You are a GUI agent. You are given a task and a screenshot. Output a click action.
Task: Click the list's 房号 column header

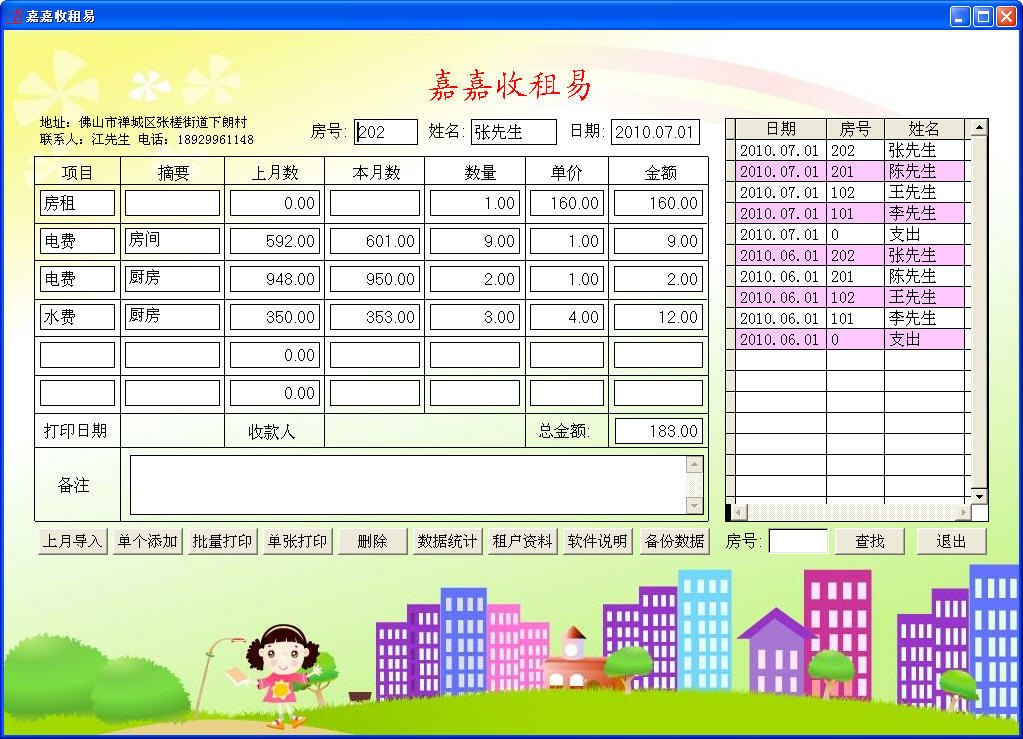pyautogui.click(x=855, y=129)
